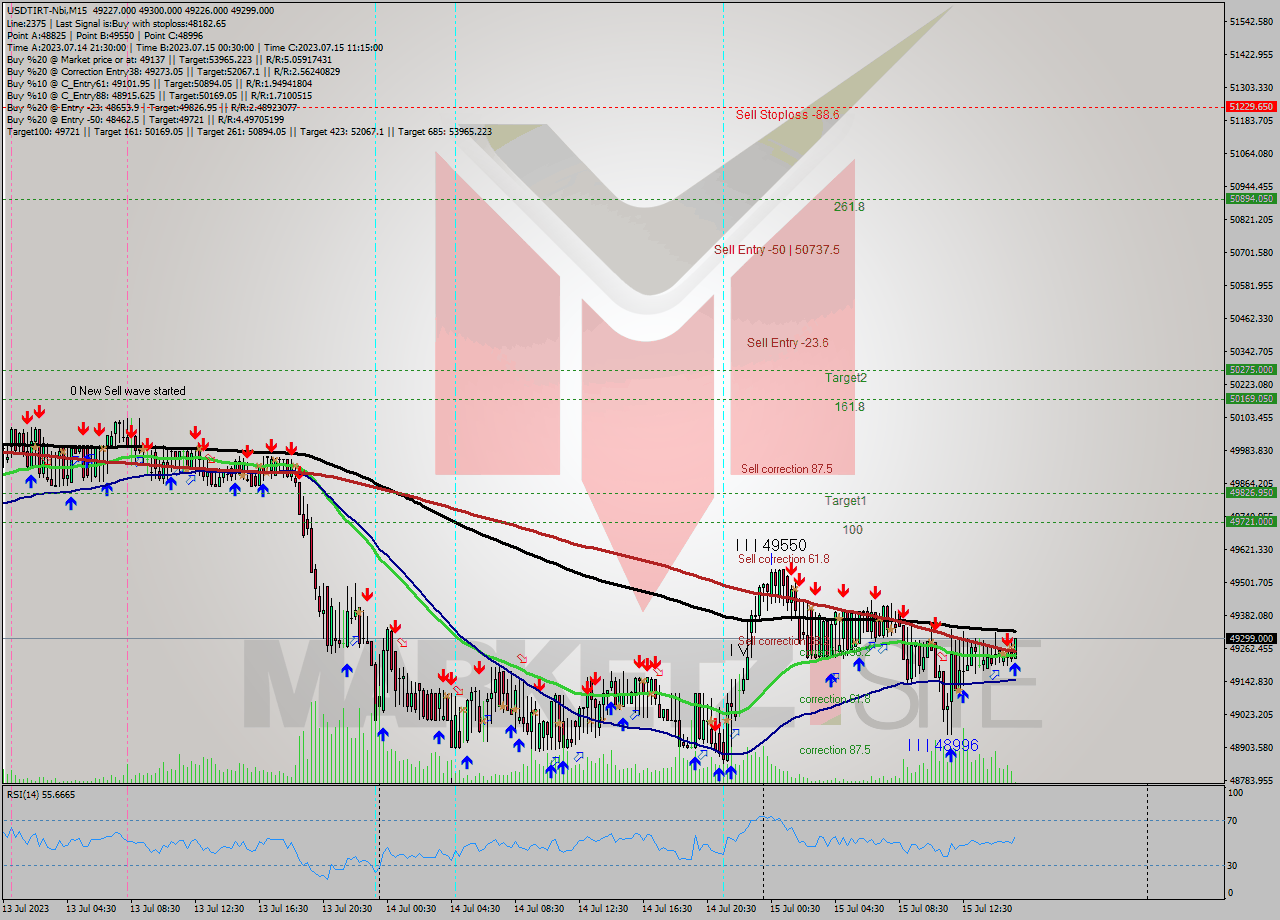The width and height of the screenshot is (1280, 920).
Task: Click the 'Sell Entry -23.6' label
Action: click(787, 343)
